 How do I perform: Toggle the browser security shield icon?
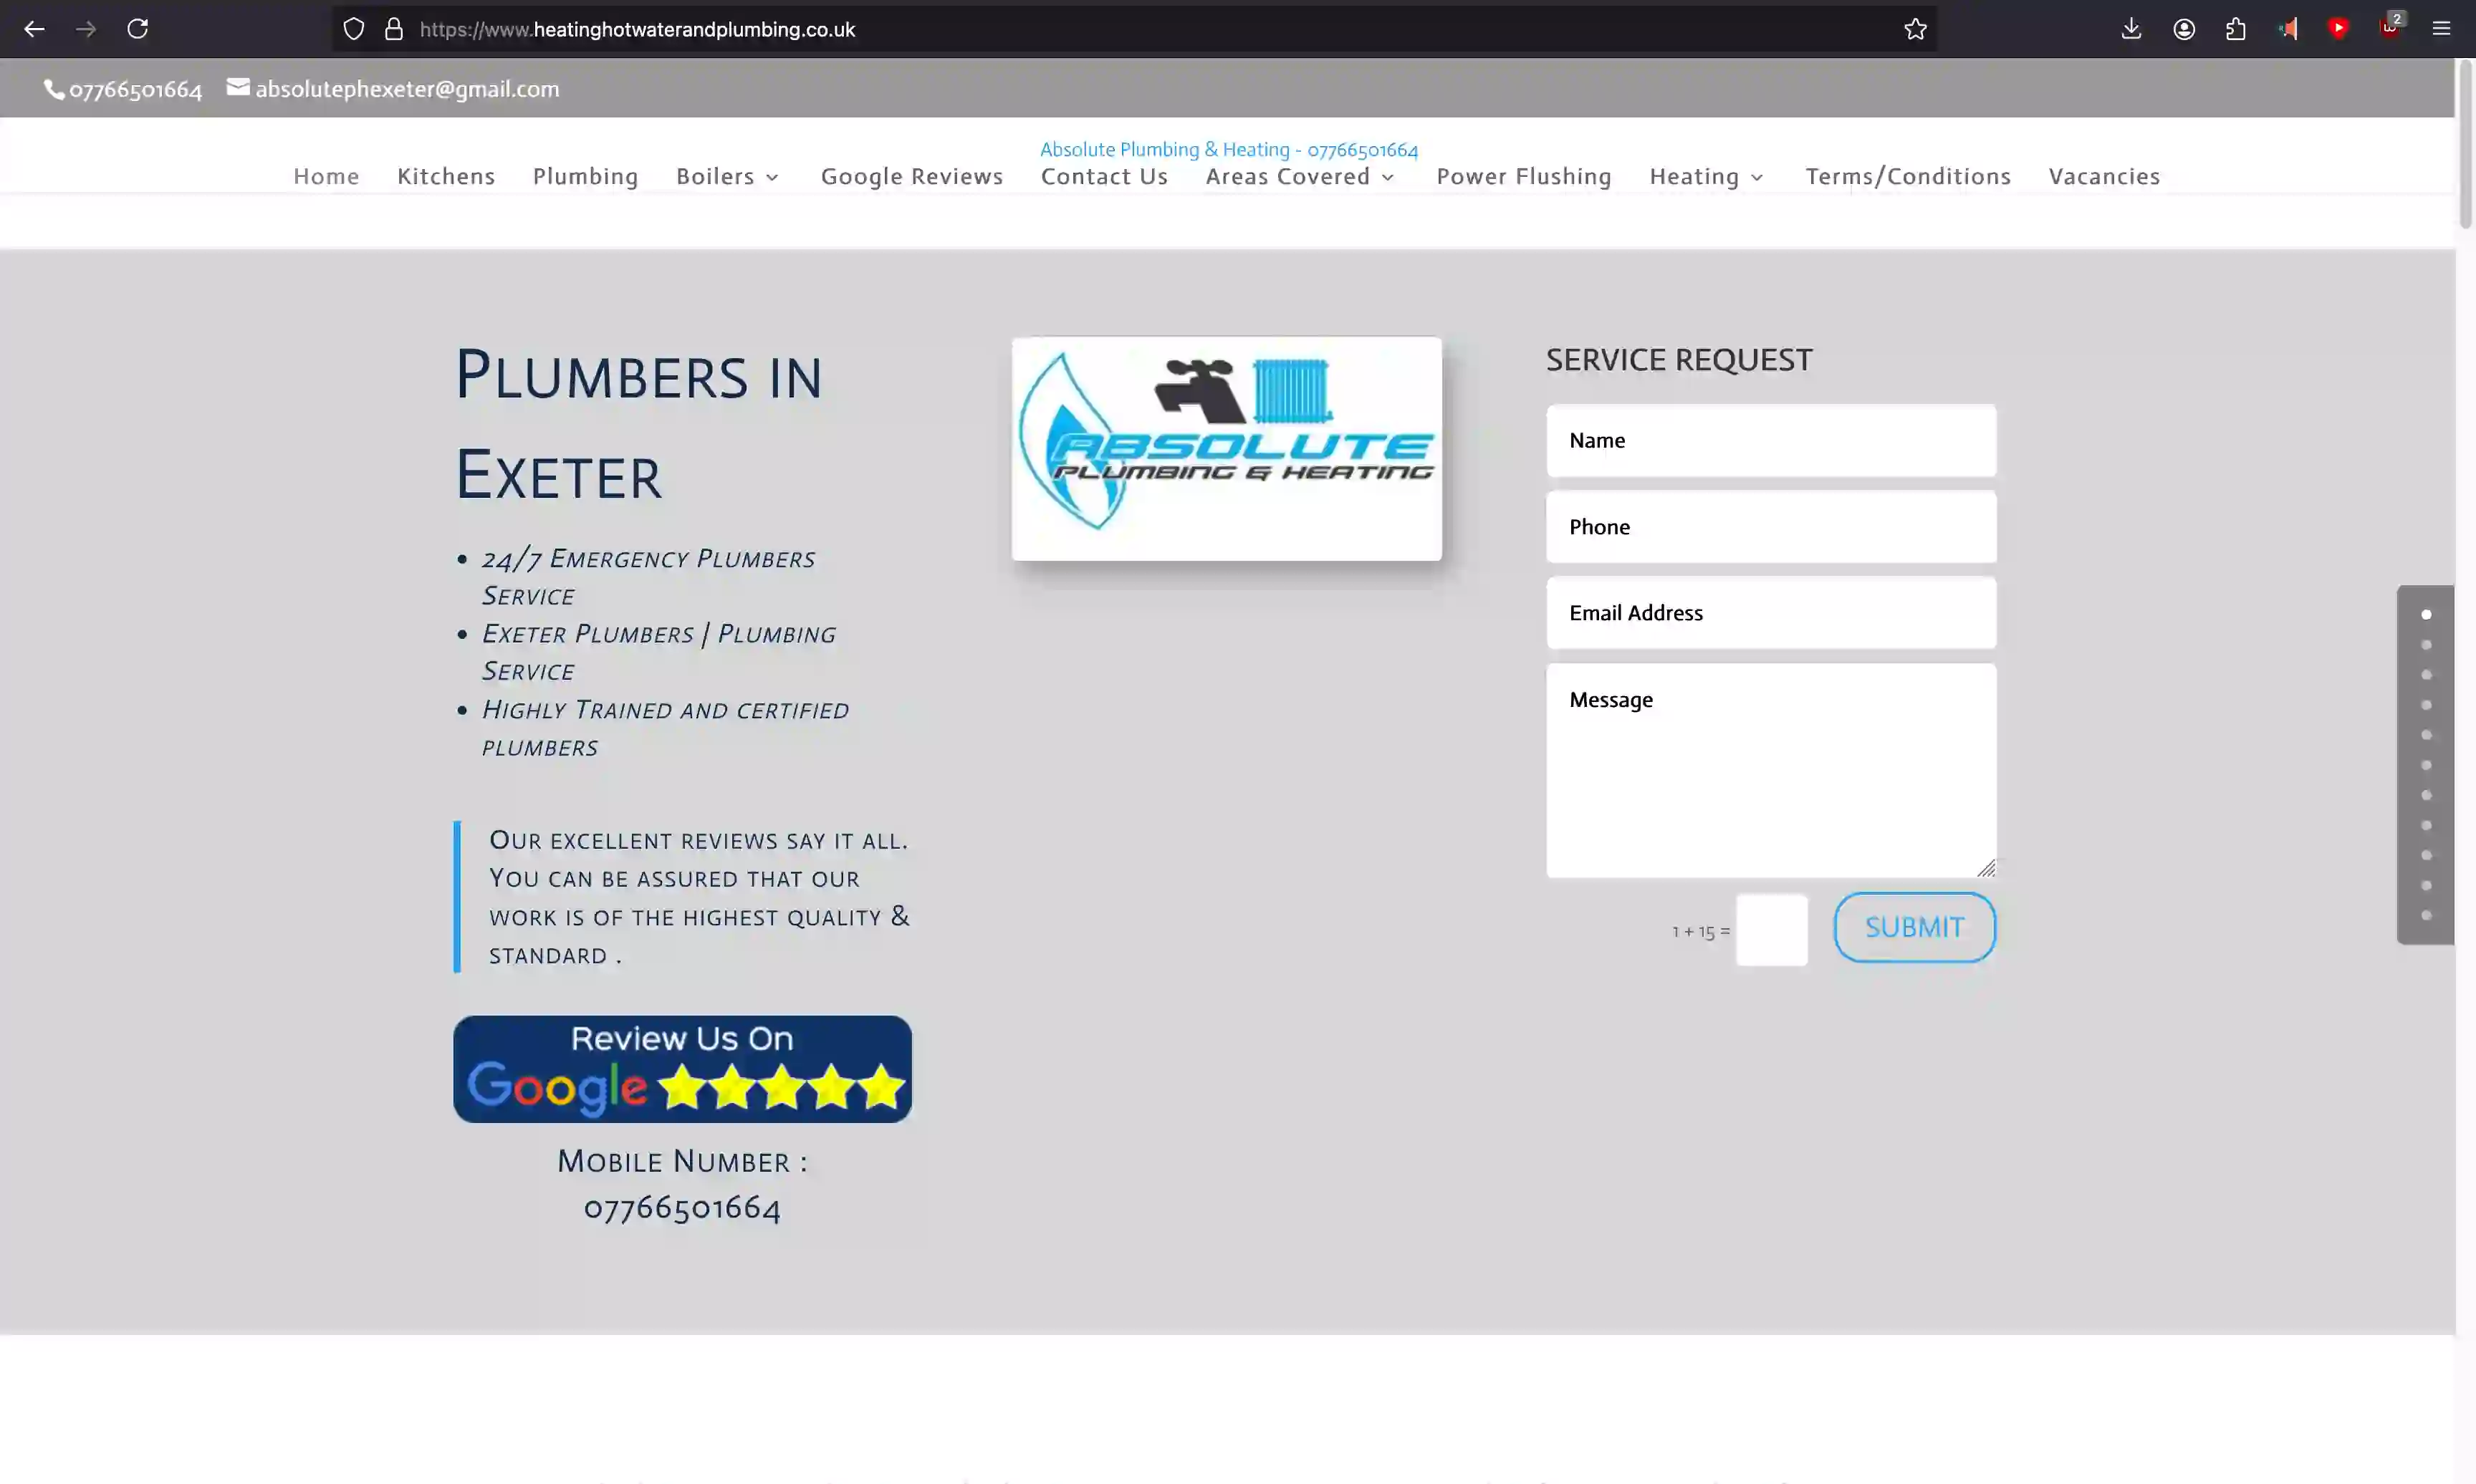pos(353,28)
